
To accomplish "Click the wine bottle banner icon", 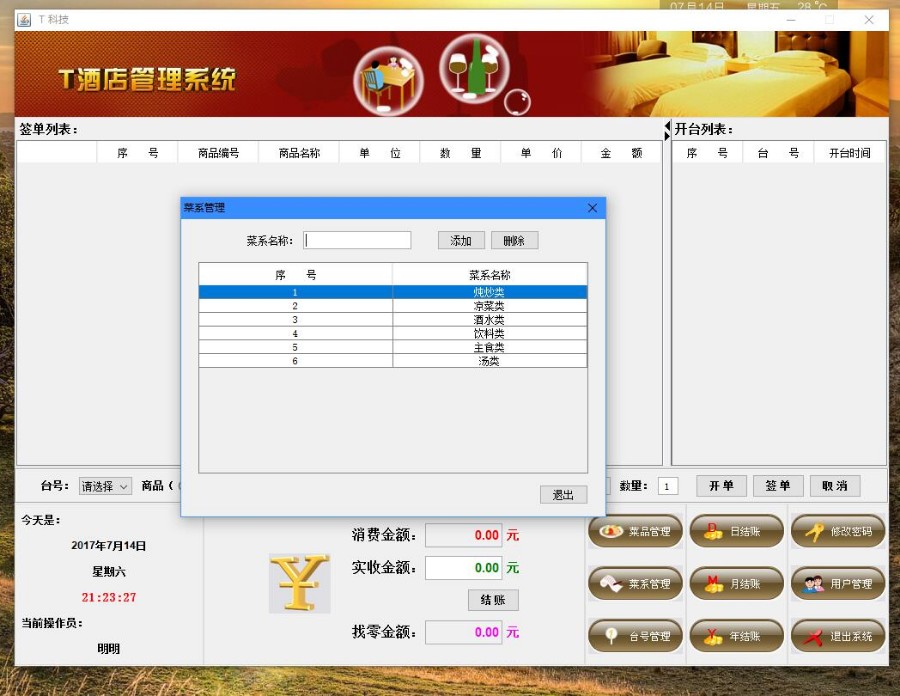I will click(474, 68).
